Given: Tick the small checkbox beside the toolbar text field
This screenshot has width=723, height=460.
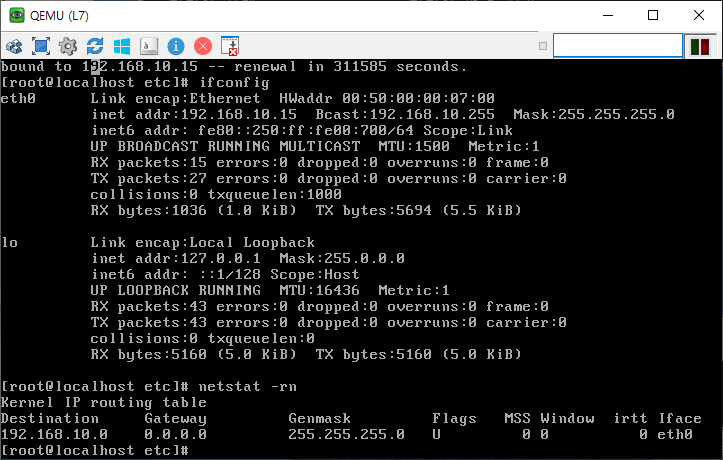Looking at the screenshot, I should pos(543,46).
